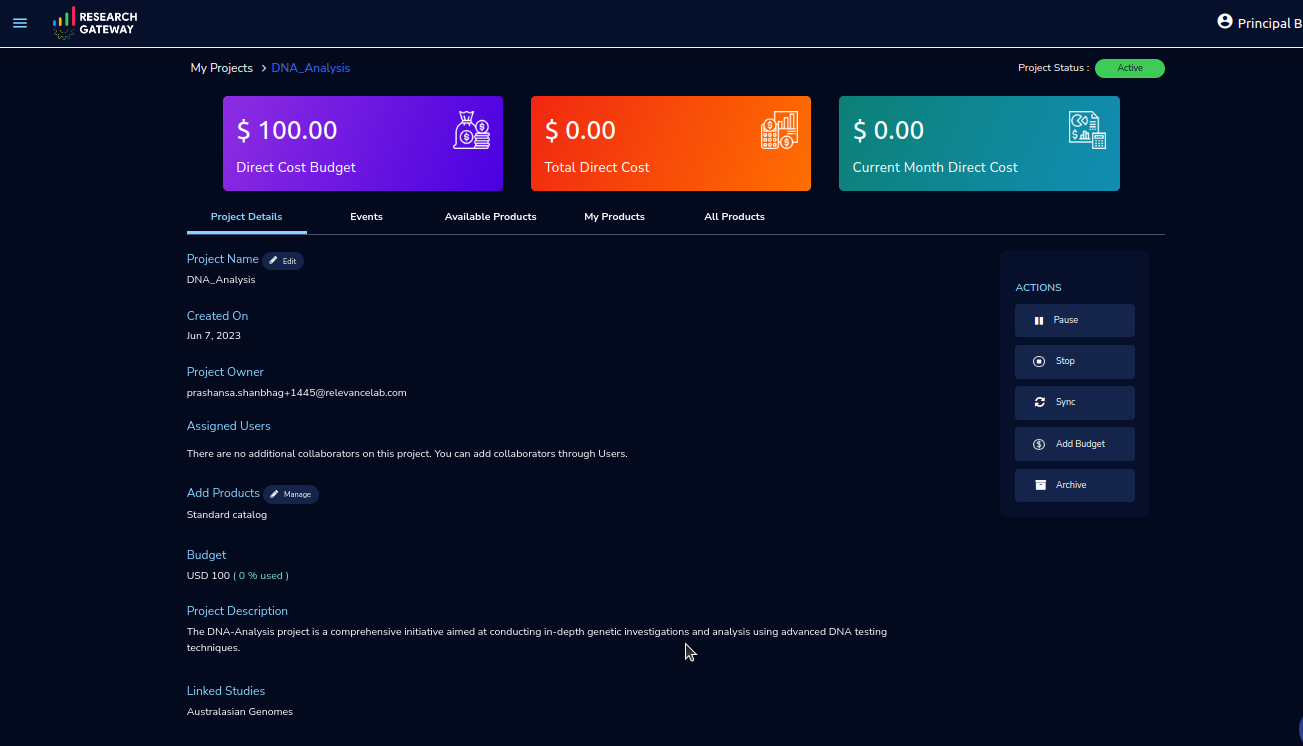Archive the project via Archive action
This screenshot has width=1303, height=746.
pyautogui.click(x=1075, y=485)
